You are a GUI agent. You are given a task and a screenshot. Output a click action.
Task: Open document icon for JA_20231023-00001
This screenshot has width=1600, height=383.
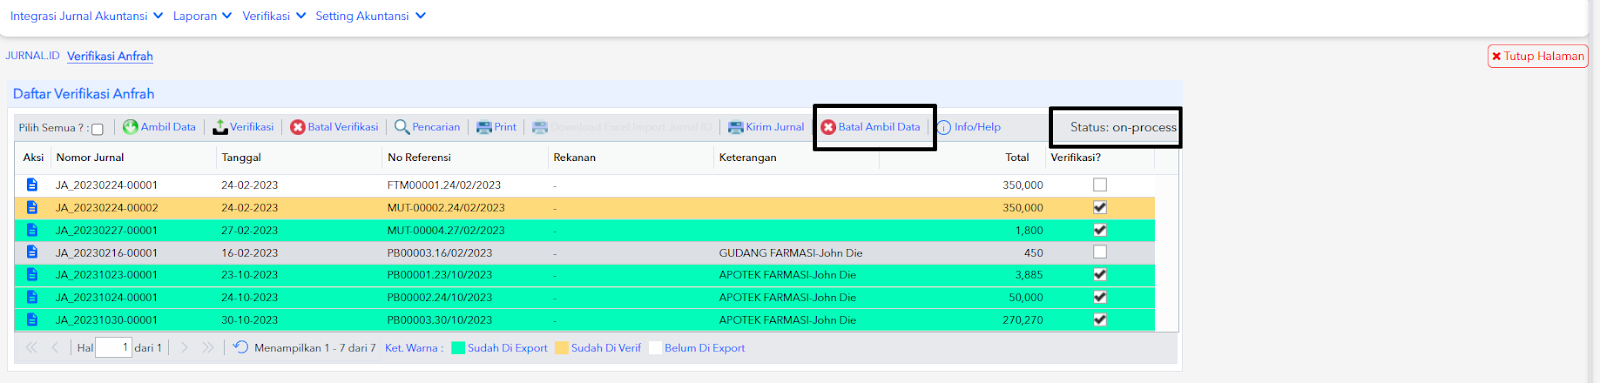(32, 275)
